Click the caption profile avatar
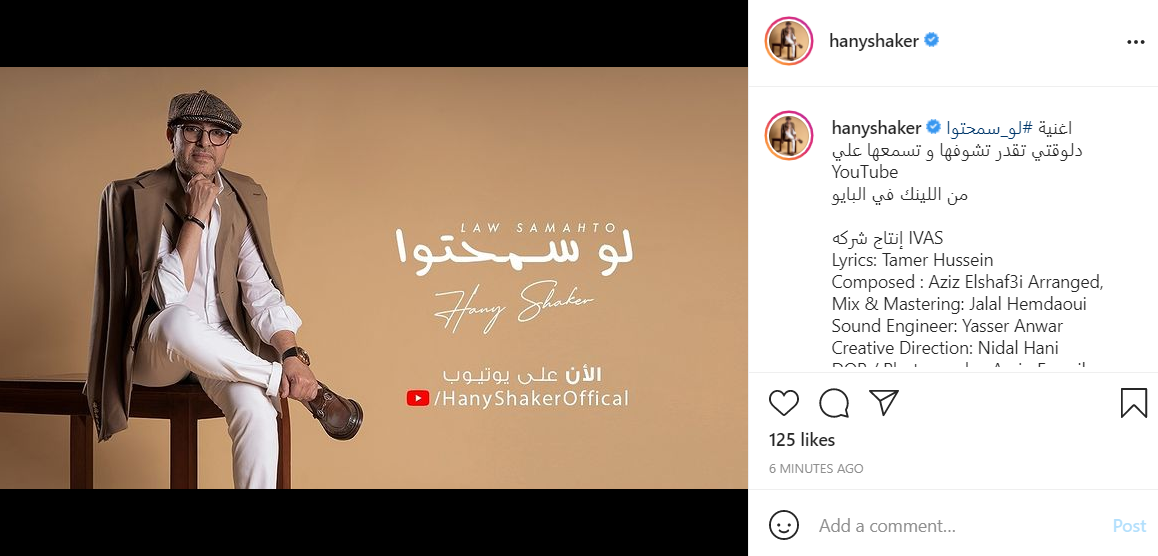 point(789,136)
